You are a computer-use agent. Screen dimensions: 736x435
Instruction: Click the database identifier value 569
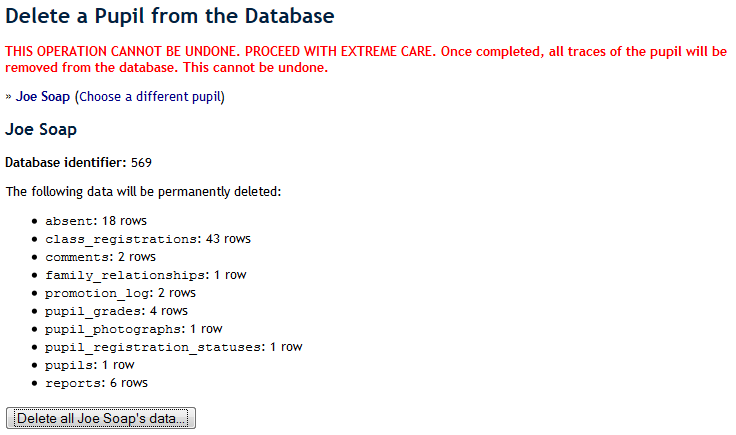pyautogui.click(x=141, y=162)
